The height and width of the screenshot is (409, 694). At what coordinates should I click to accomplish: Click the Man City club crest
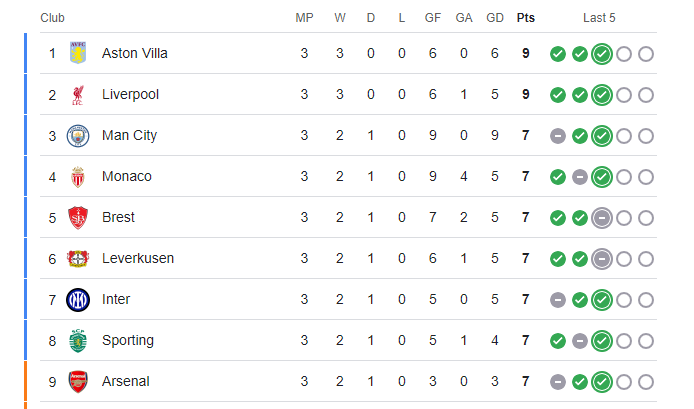[78, 135]
